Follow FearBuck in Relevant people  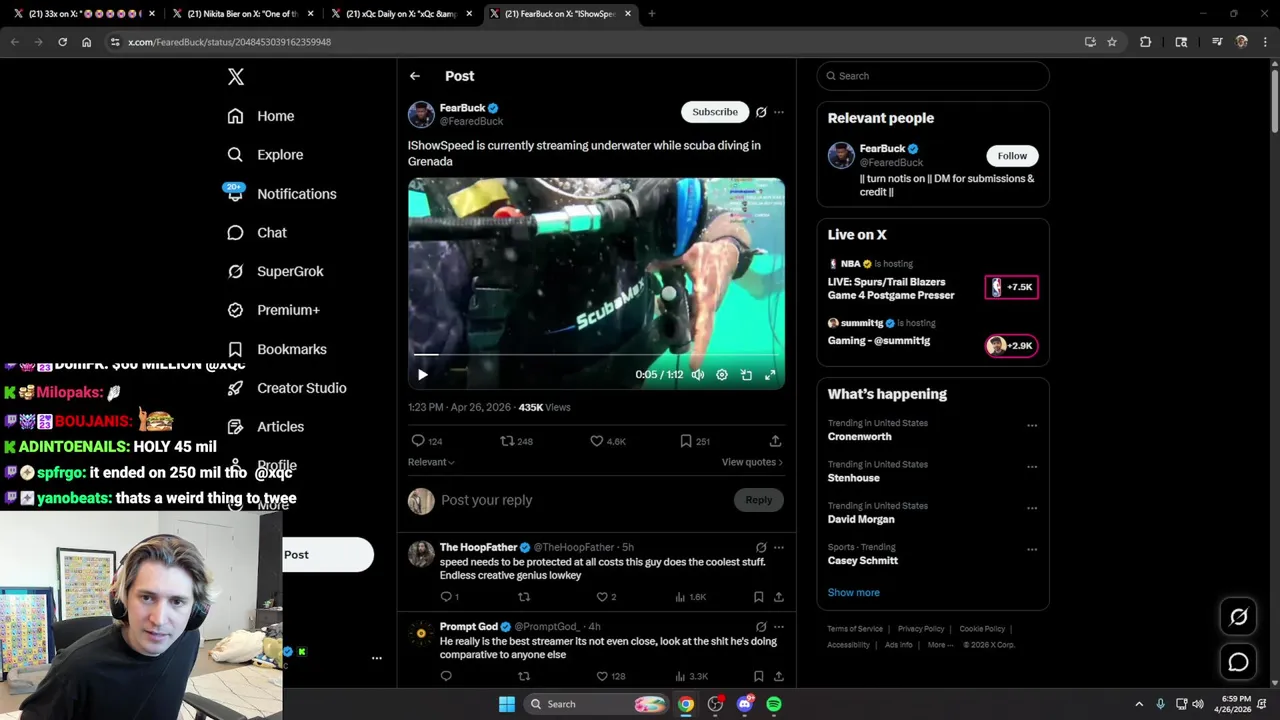[1012, 156]
